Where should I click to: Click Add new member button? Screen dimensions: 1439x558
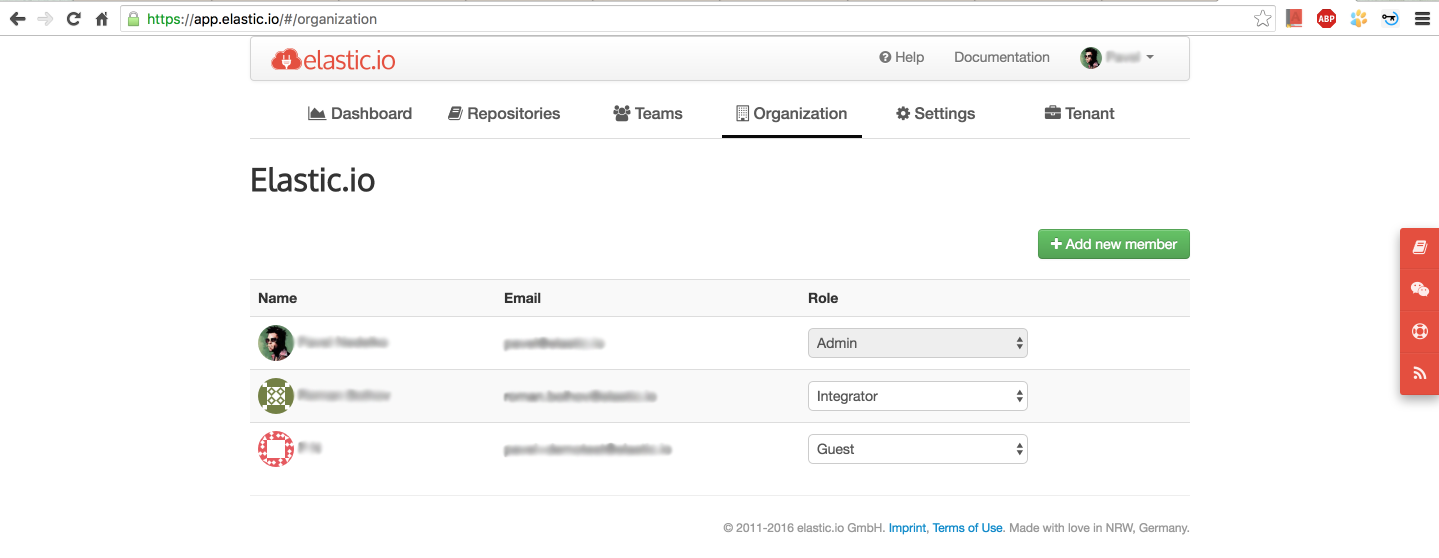[x=1114, y=244]
